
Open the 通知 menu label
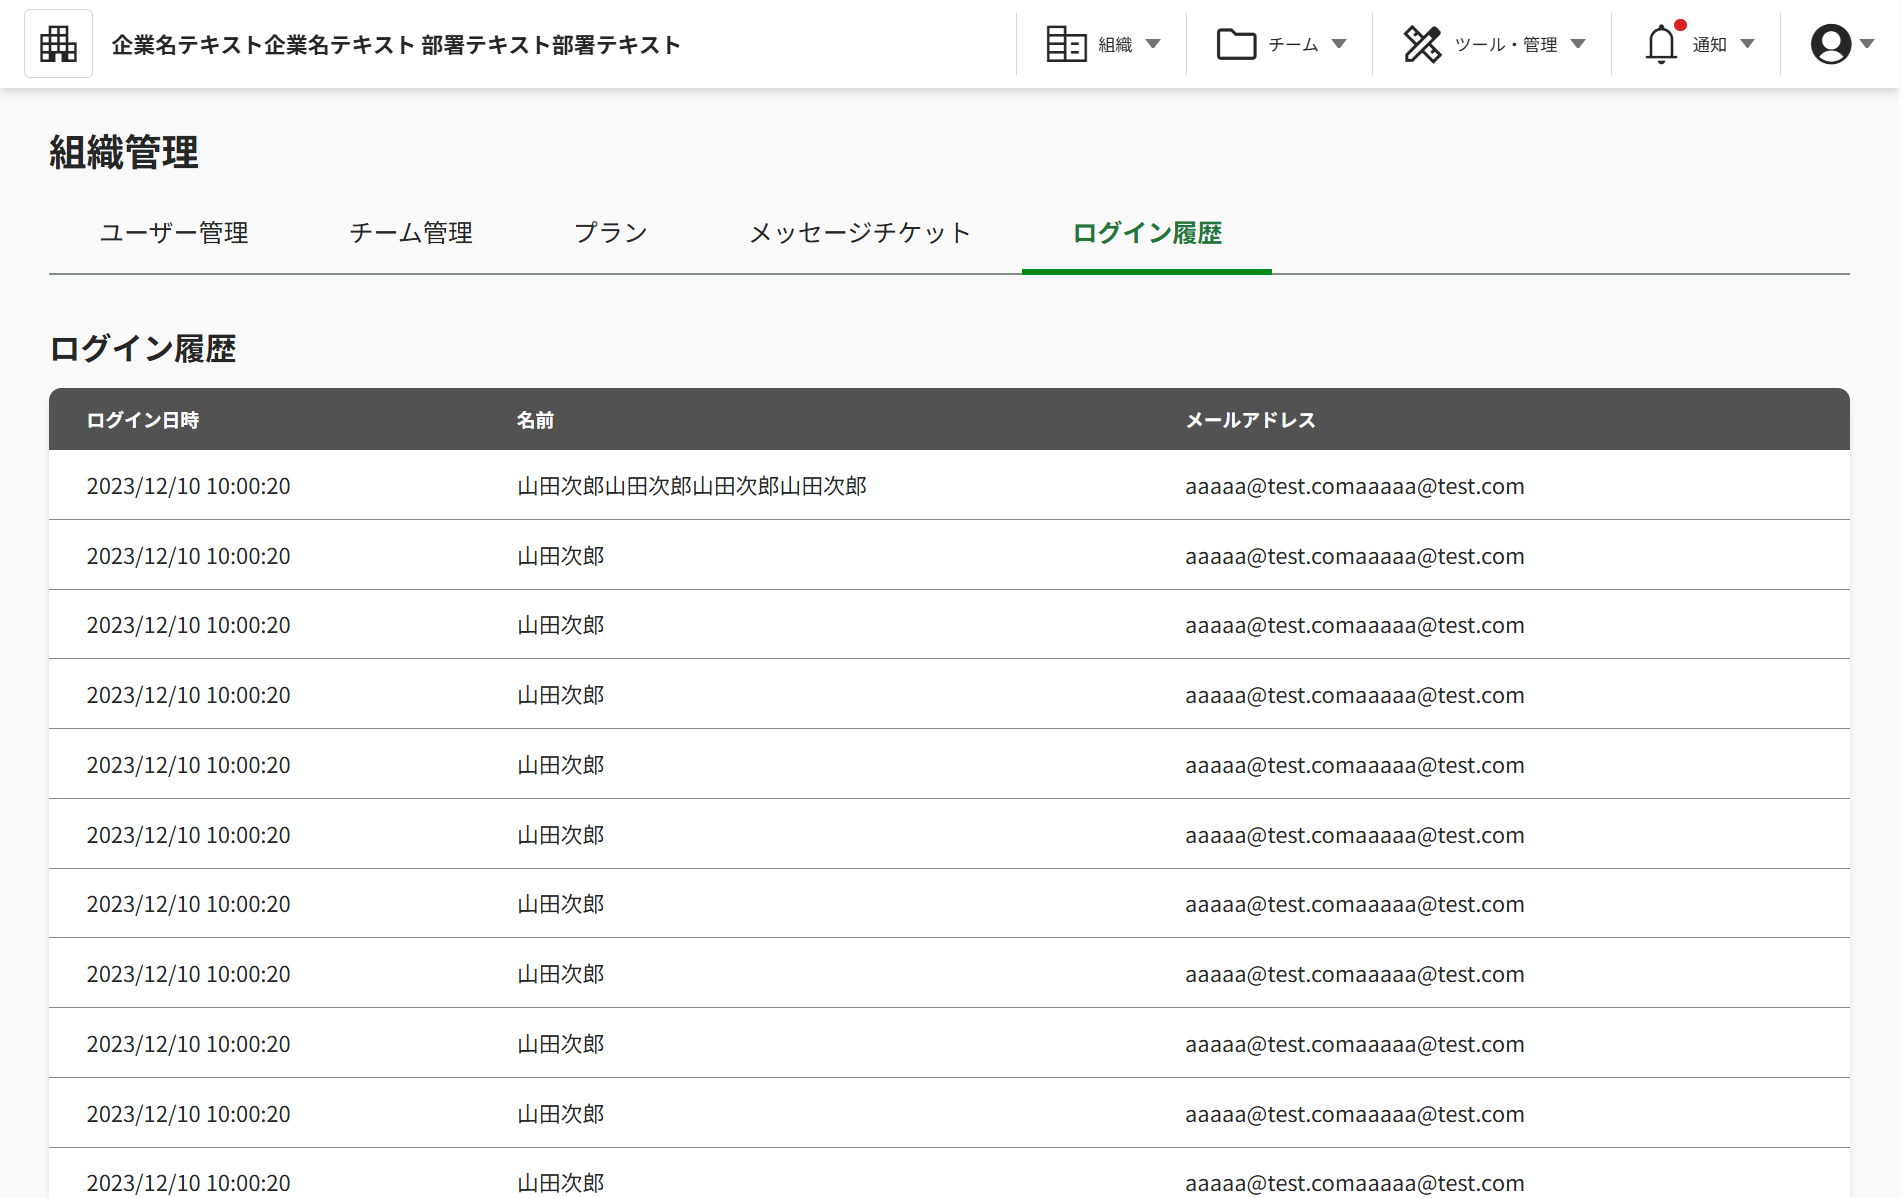point(1709,45)
